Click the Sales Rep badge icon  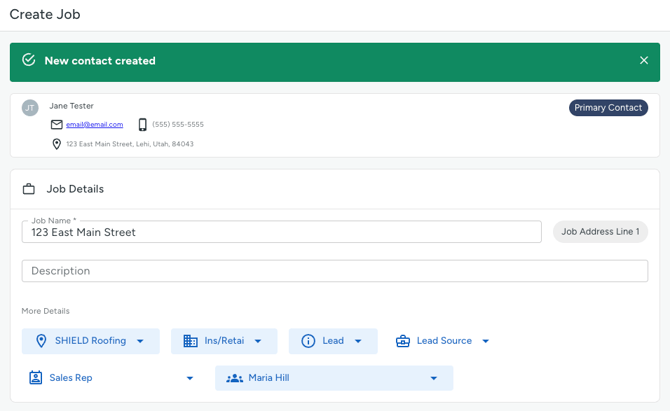coord(35,378)
